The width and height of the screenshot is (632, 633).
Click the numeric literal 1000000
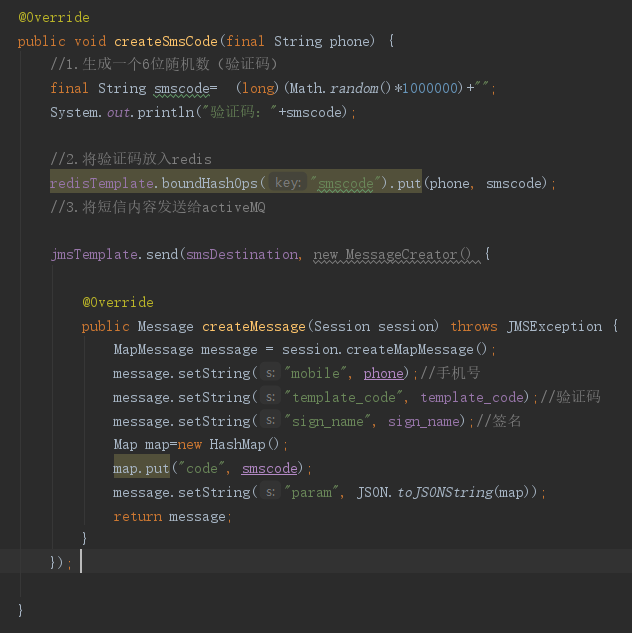click(x=430, y=88)
